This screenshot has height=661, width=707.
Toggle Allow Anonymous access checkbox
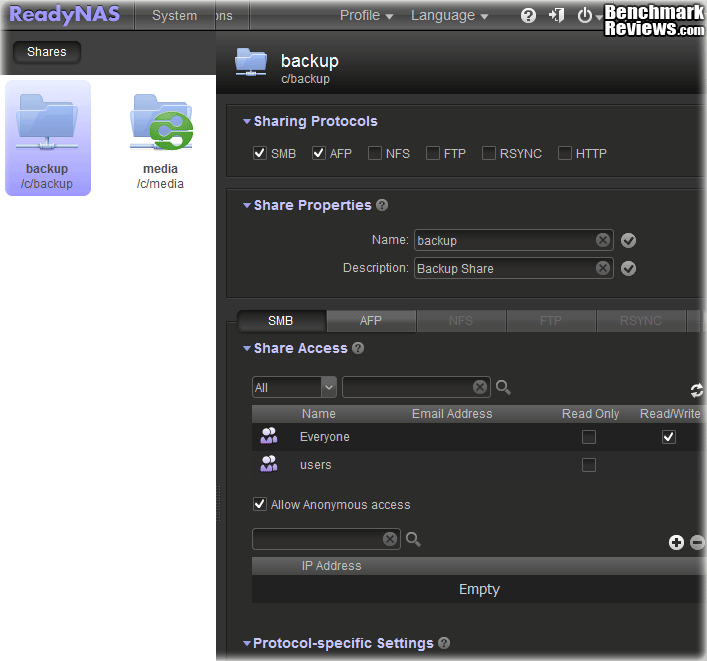click(x=260, y=504)
